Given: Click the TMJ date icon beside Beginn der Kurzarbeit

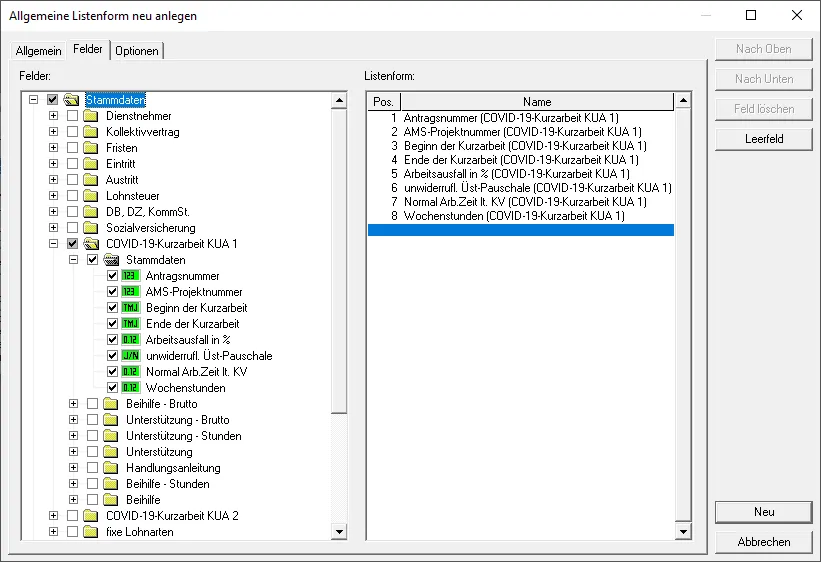Looking at the screenshot, I should pyautogui.click(x=130, y=307).
